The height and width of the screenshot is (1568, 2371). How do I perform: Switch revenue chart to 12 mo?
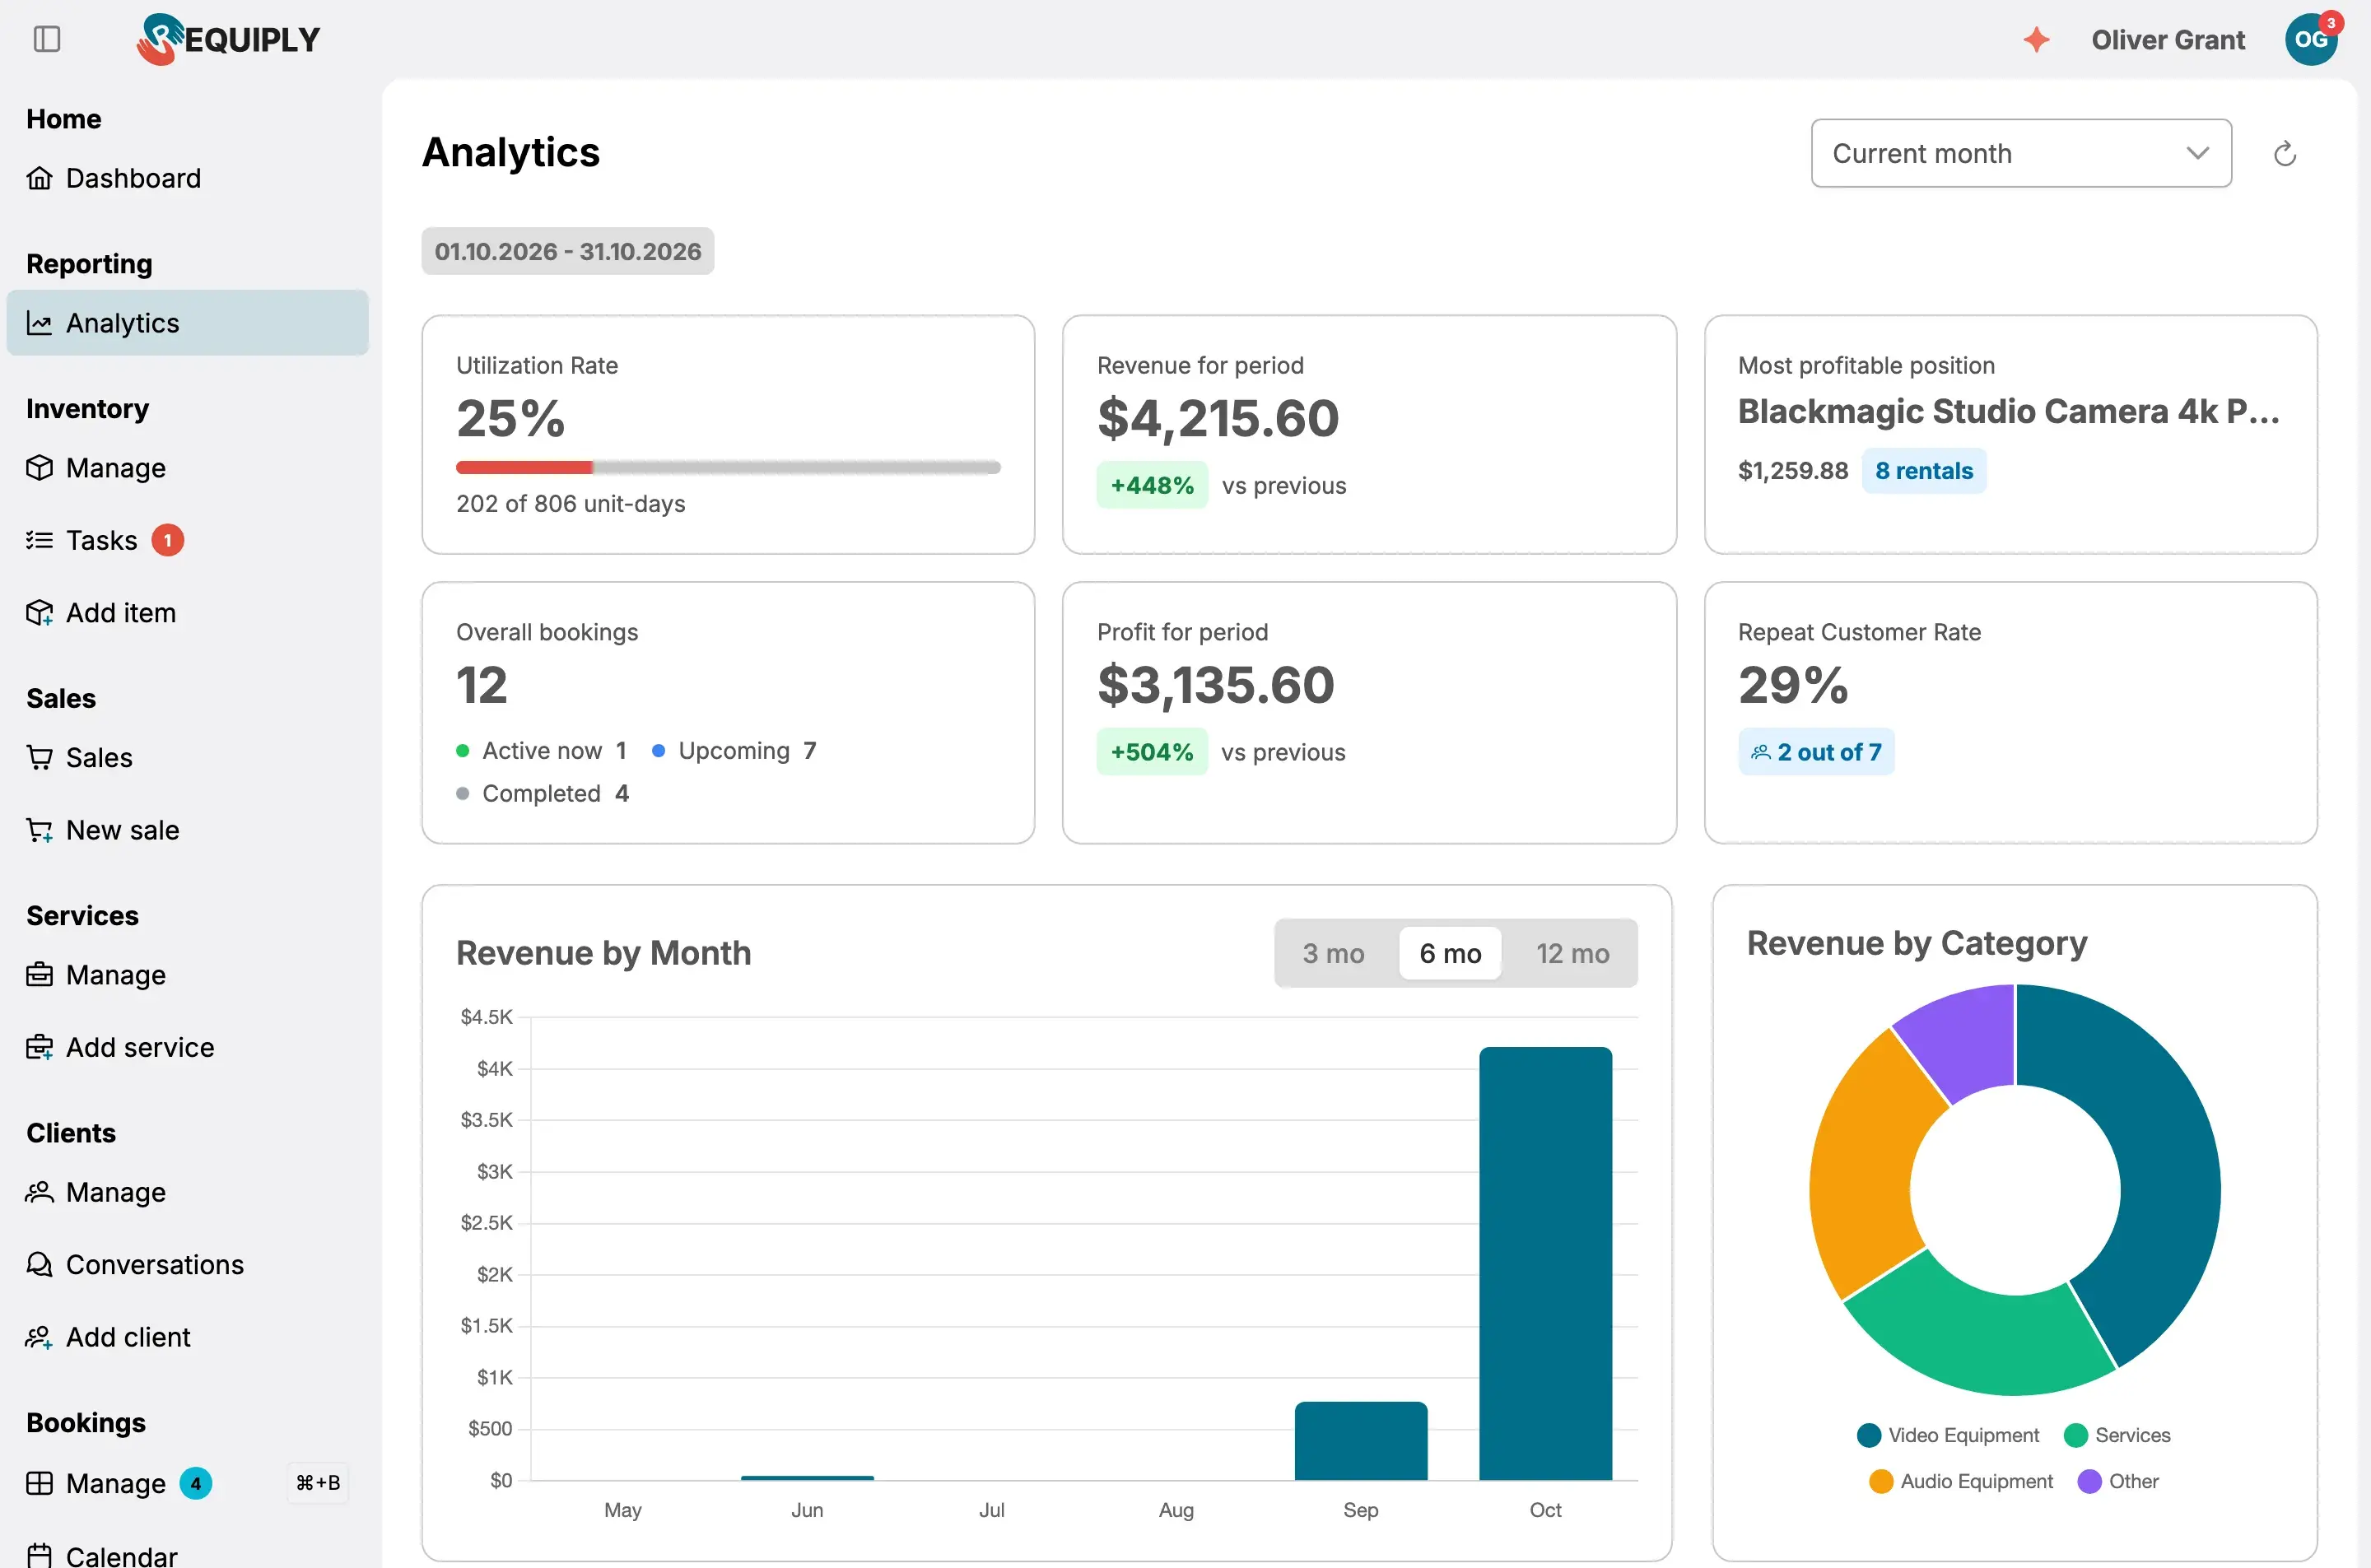[1572, 953]
